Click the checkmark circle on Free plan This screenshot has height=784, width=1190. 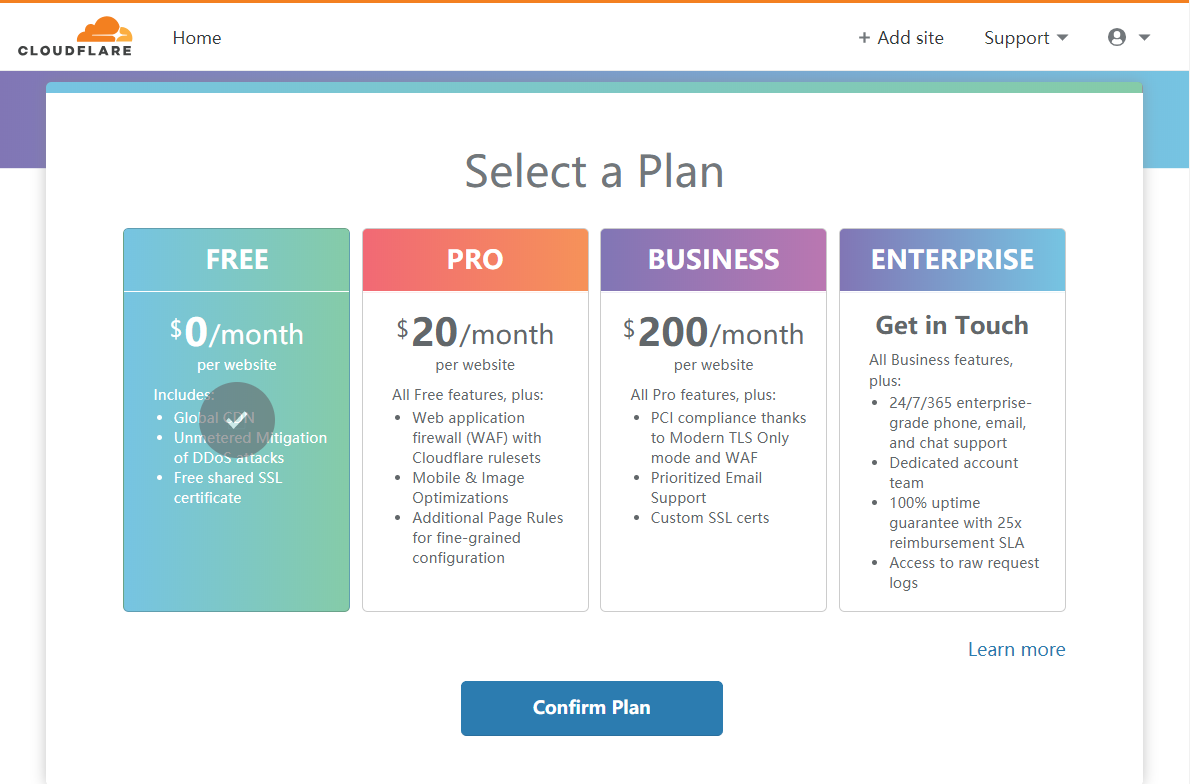(x=236, y=420)
